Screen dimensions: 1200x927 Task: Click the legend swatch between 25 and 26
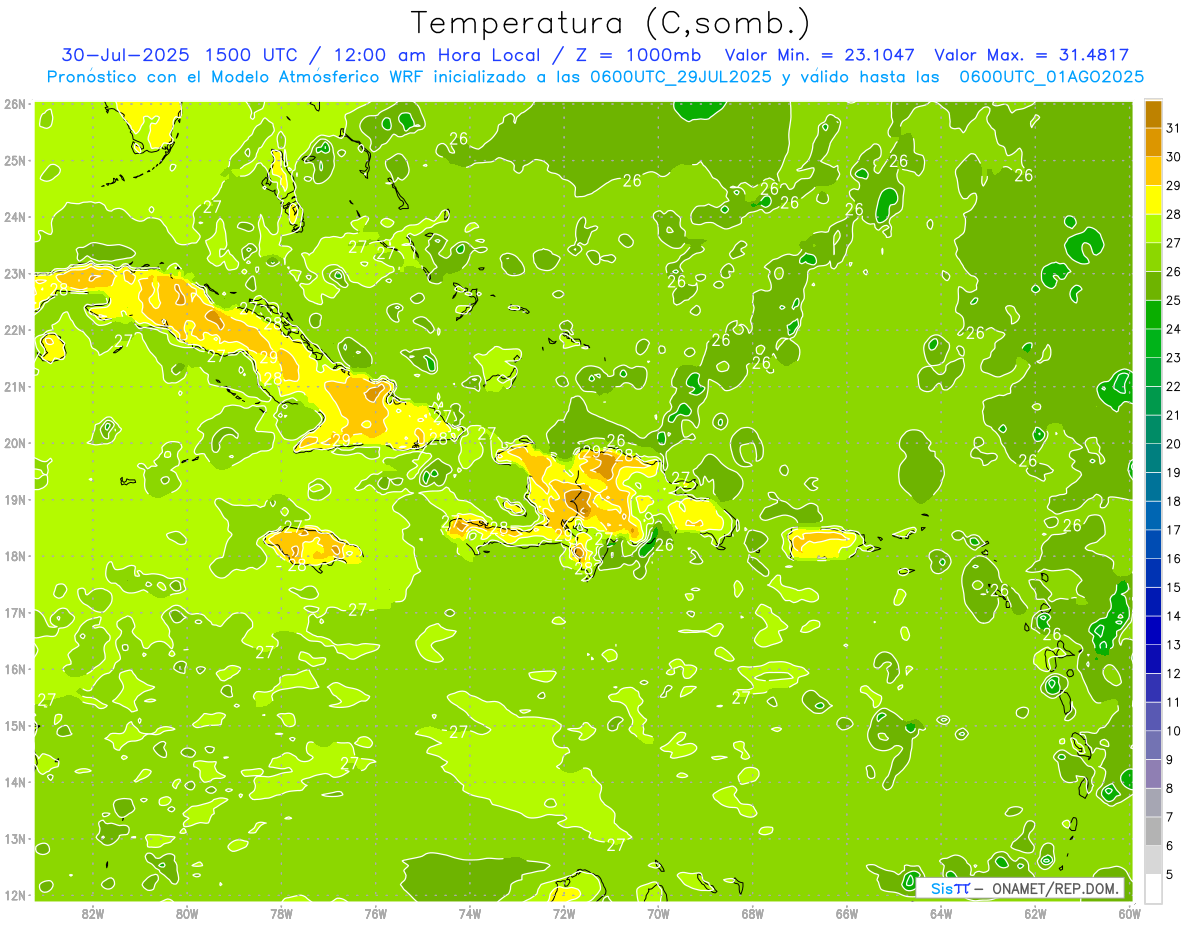coord(1153,286)
